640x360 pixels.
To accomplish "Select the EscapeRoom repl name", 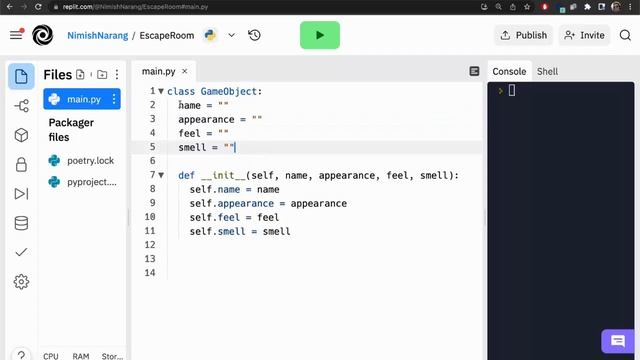I will click(167, 36).
